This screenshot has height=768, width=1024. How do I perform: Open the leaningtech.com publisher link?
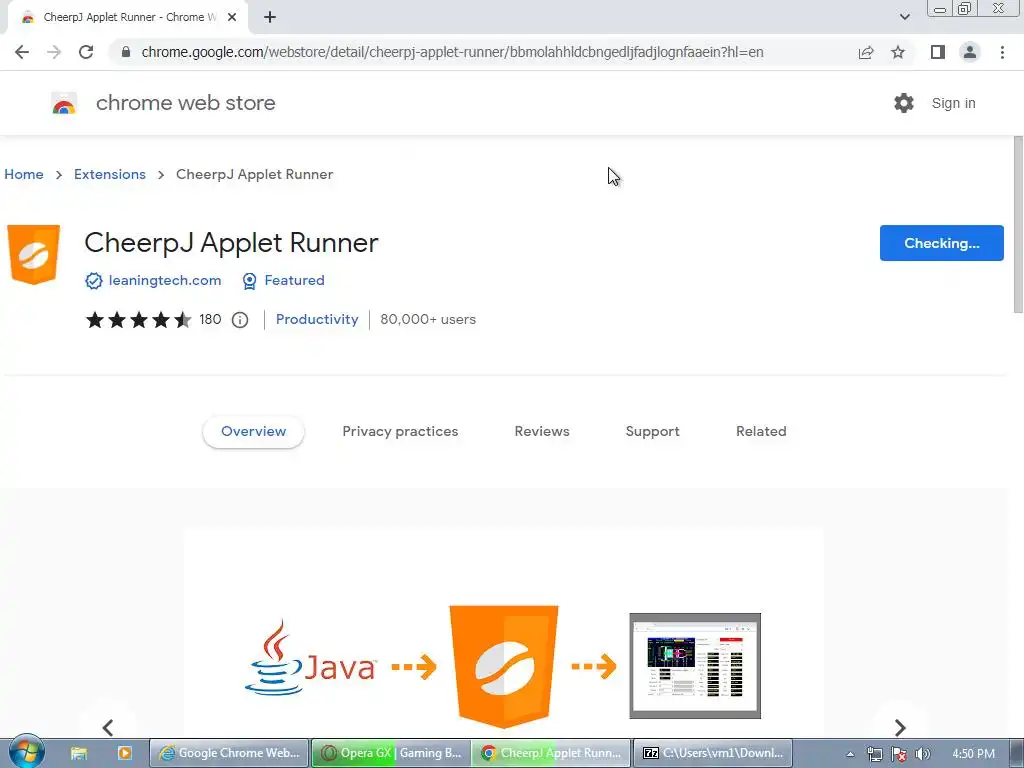[165, 280]
